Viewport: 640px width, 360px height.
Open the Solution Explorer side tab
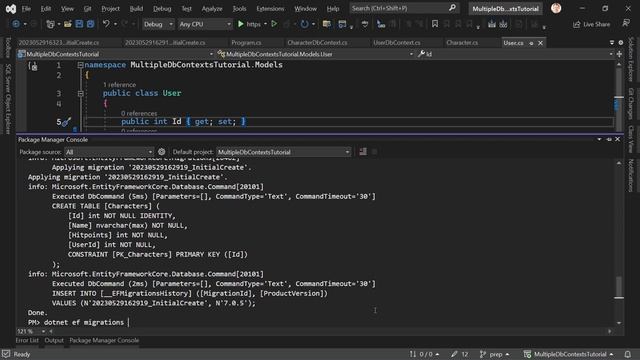pyautogui.click(x=631, y=59)
